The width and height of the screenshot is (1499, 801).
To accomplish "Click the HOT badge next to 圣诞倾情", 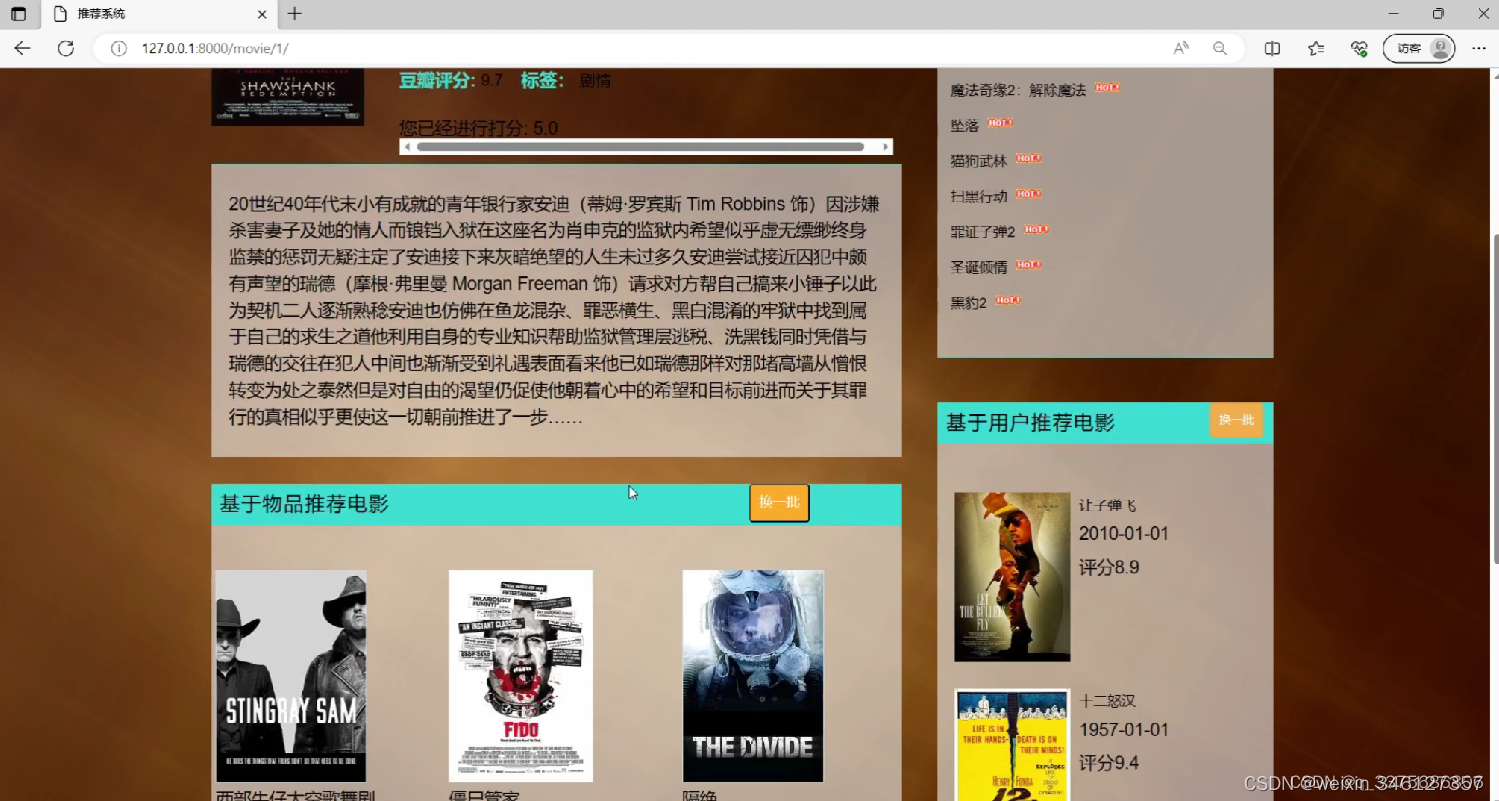I will click(x=1030, y=264).
